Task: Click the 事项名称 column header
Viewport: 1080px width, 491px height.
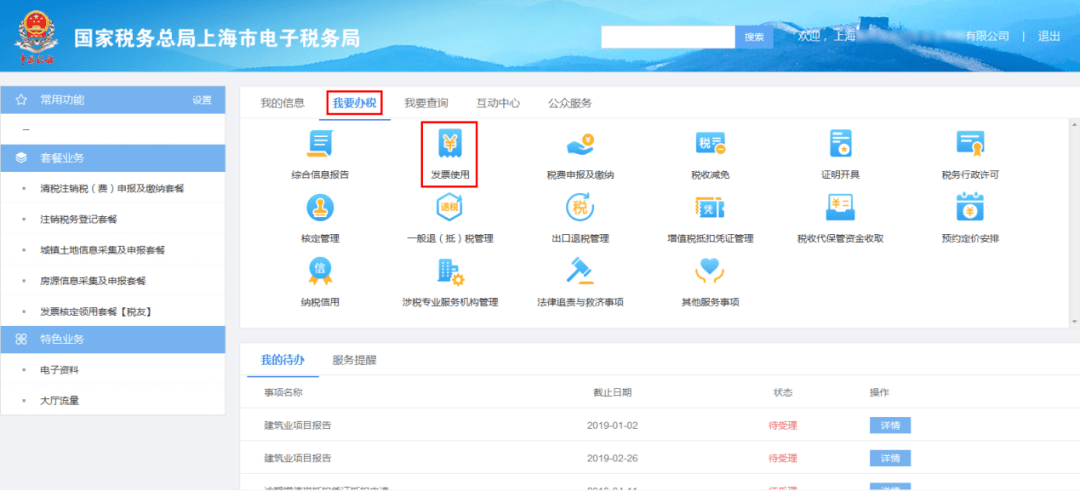Action: (x=283, y=393)
